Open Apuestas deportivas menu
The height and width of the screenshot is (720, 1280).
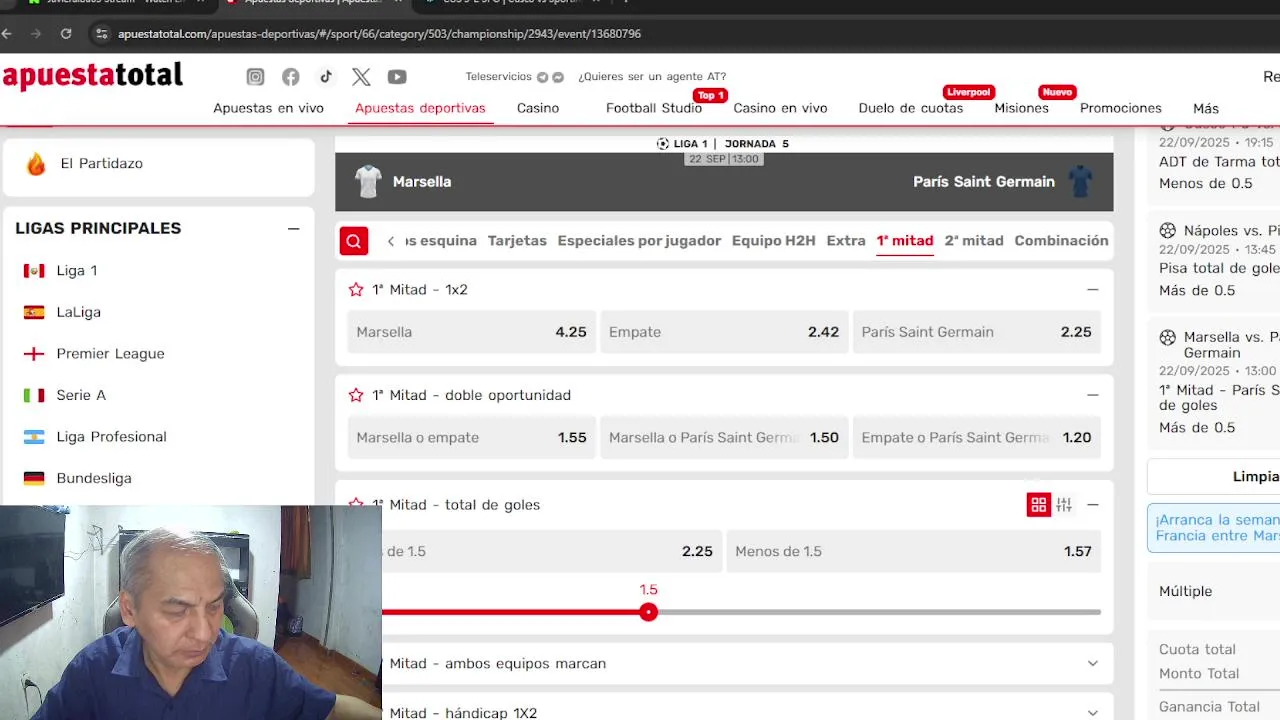420,108
